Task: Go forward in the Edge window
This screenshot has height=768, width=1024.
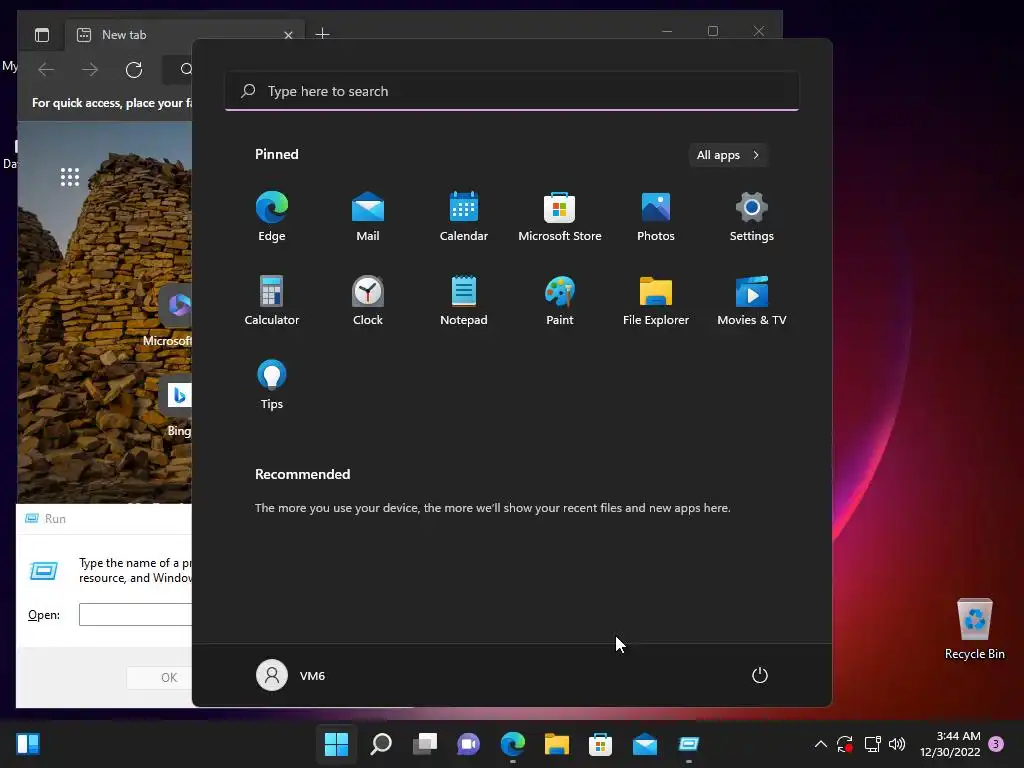Action: coord(90,69)
